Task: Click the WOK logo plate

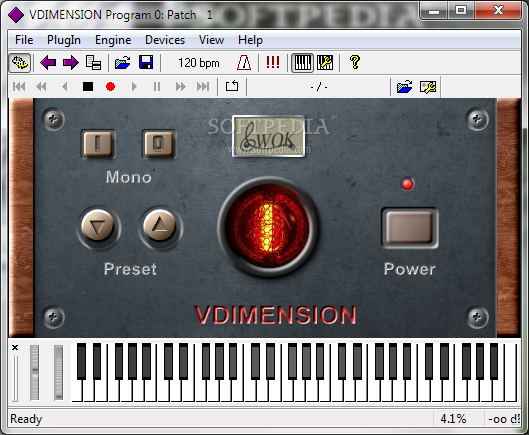Action: click(x=269, y=136)
